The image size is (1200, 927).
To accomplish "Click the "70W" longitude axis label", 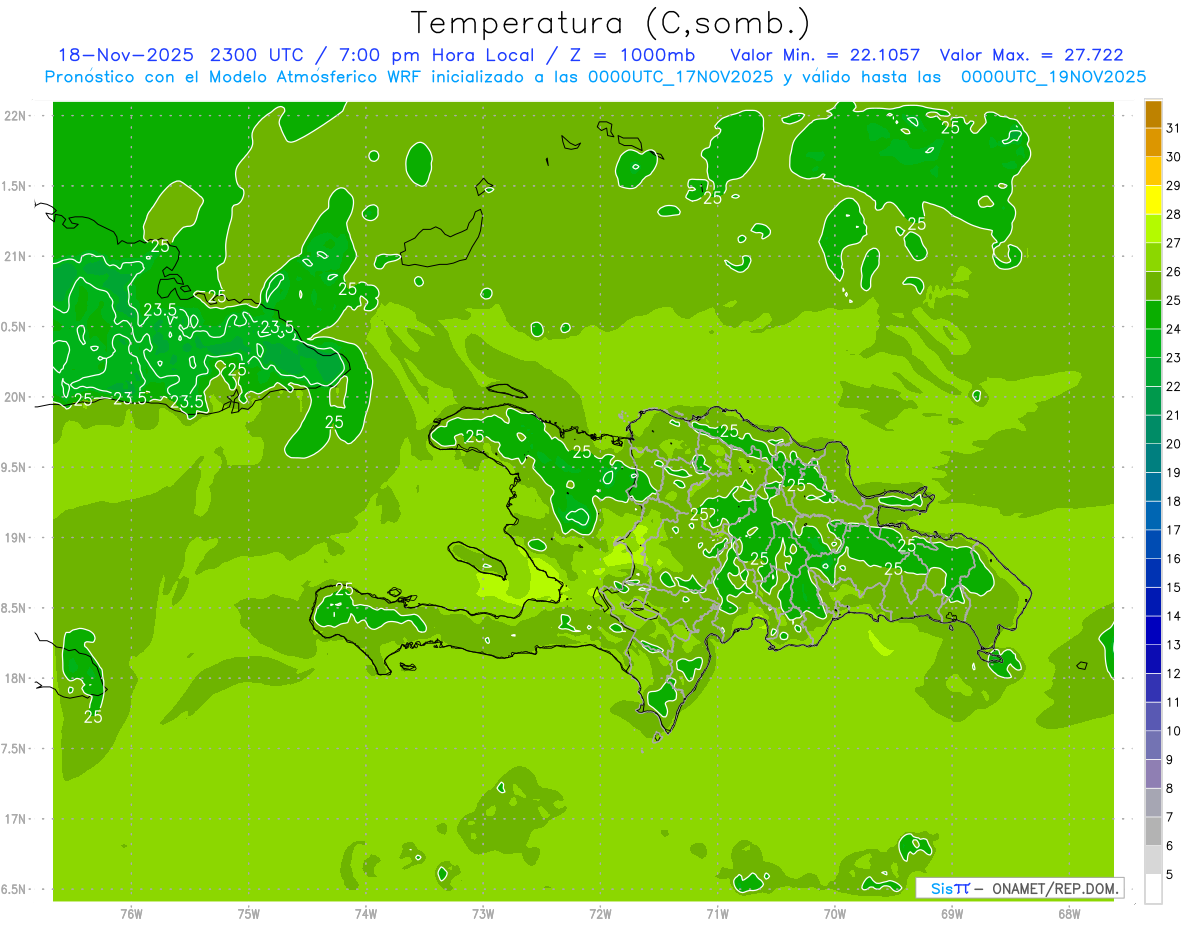I will tap(835, 914).
